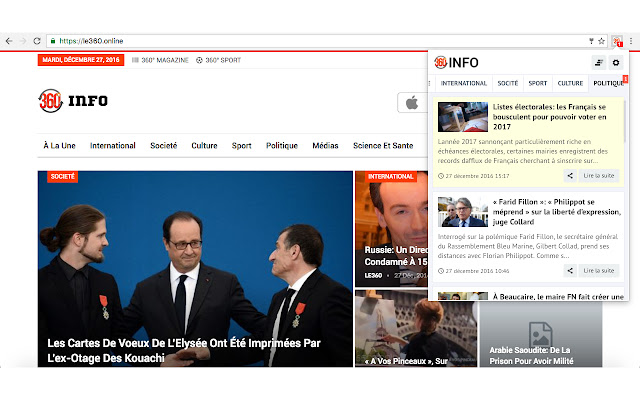The image size is (640, 400).
Task: Open Sport in site navigation
Action: (242, 145)
